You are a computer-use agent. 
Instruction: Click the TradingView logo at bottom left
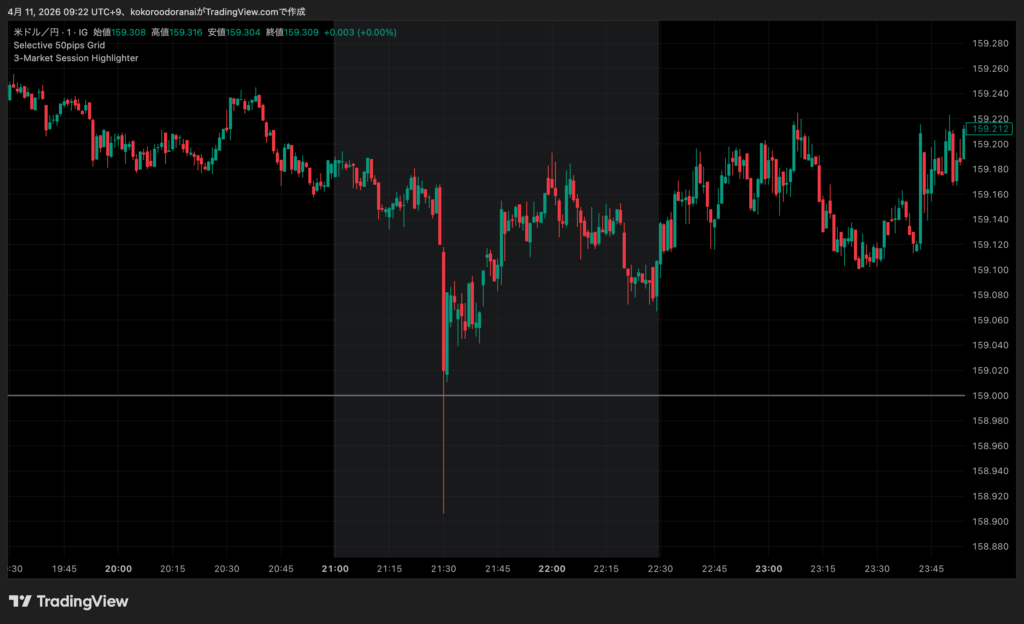tap(68, 601)
